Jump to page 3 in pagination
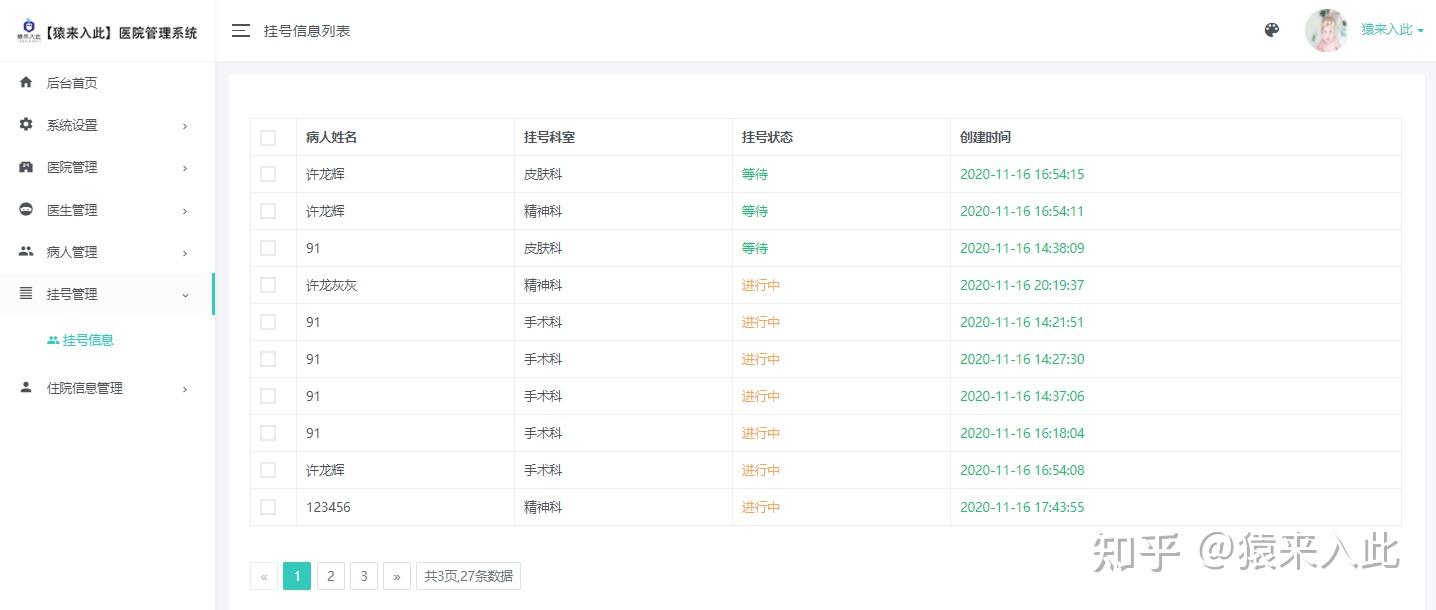 tap(364, 576)
